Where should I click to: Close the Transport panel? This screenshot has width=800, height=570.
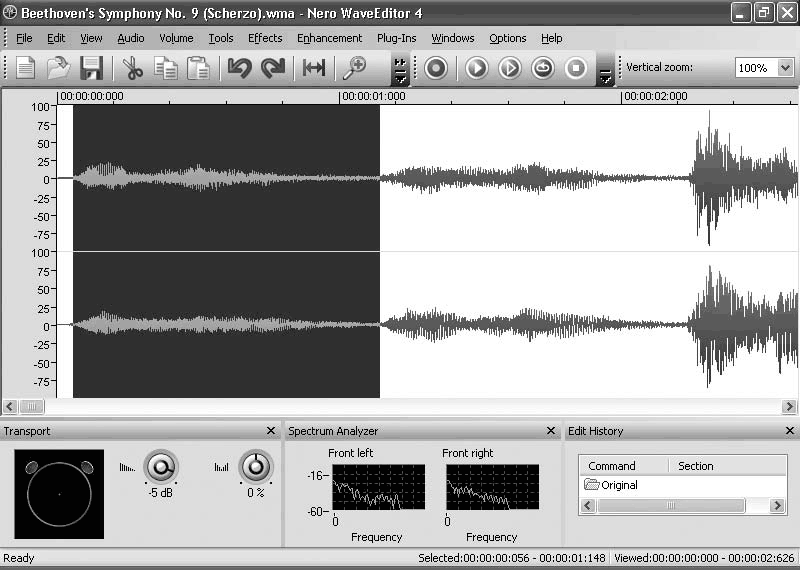click(271, 431)
